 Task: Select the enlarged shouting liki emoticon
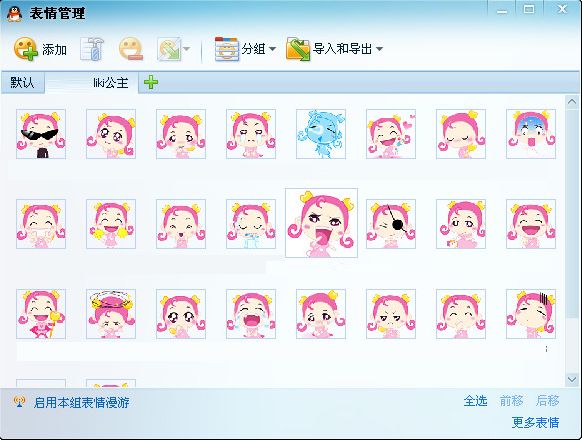pyautogui.click(x=321, y=223)
